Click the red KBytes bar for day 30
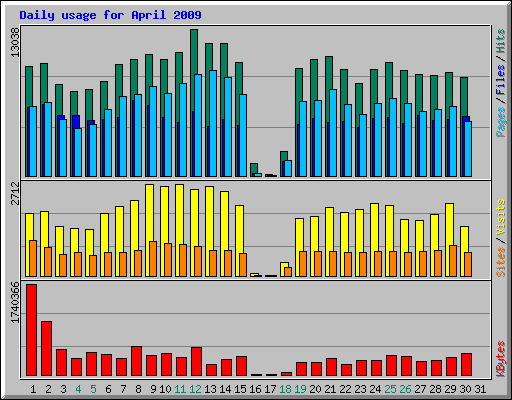The width and height of the screenshot is (512, 400). click(466, 365)
